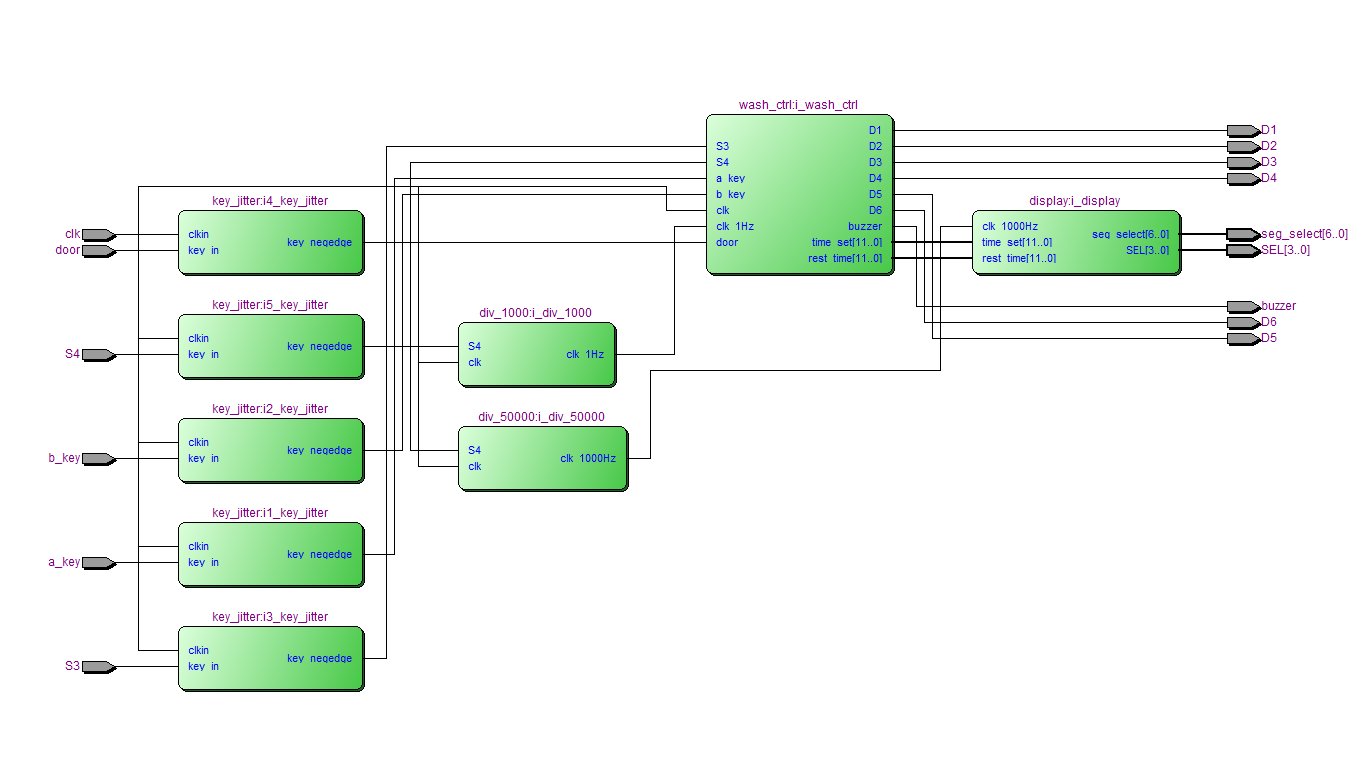Viewport: 1364px width, 757px height.
Task: Click key_negedge output port of i1_key_jitter
Action: coord(319,555)
